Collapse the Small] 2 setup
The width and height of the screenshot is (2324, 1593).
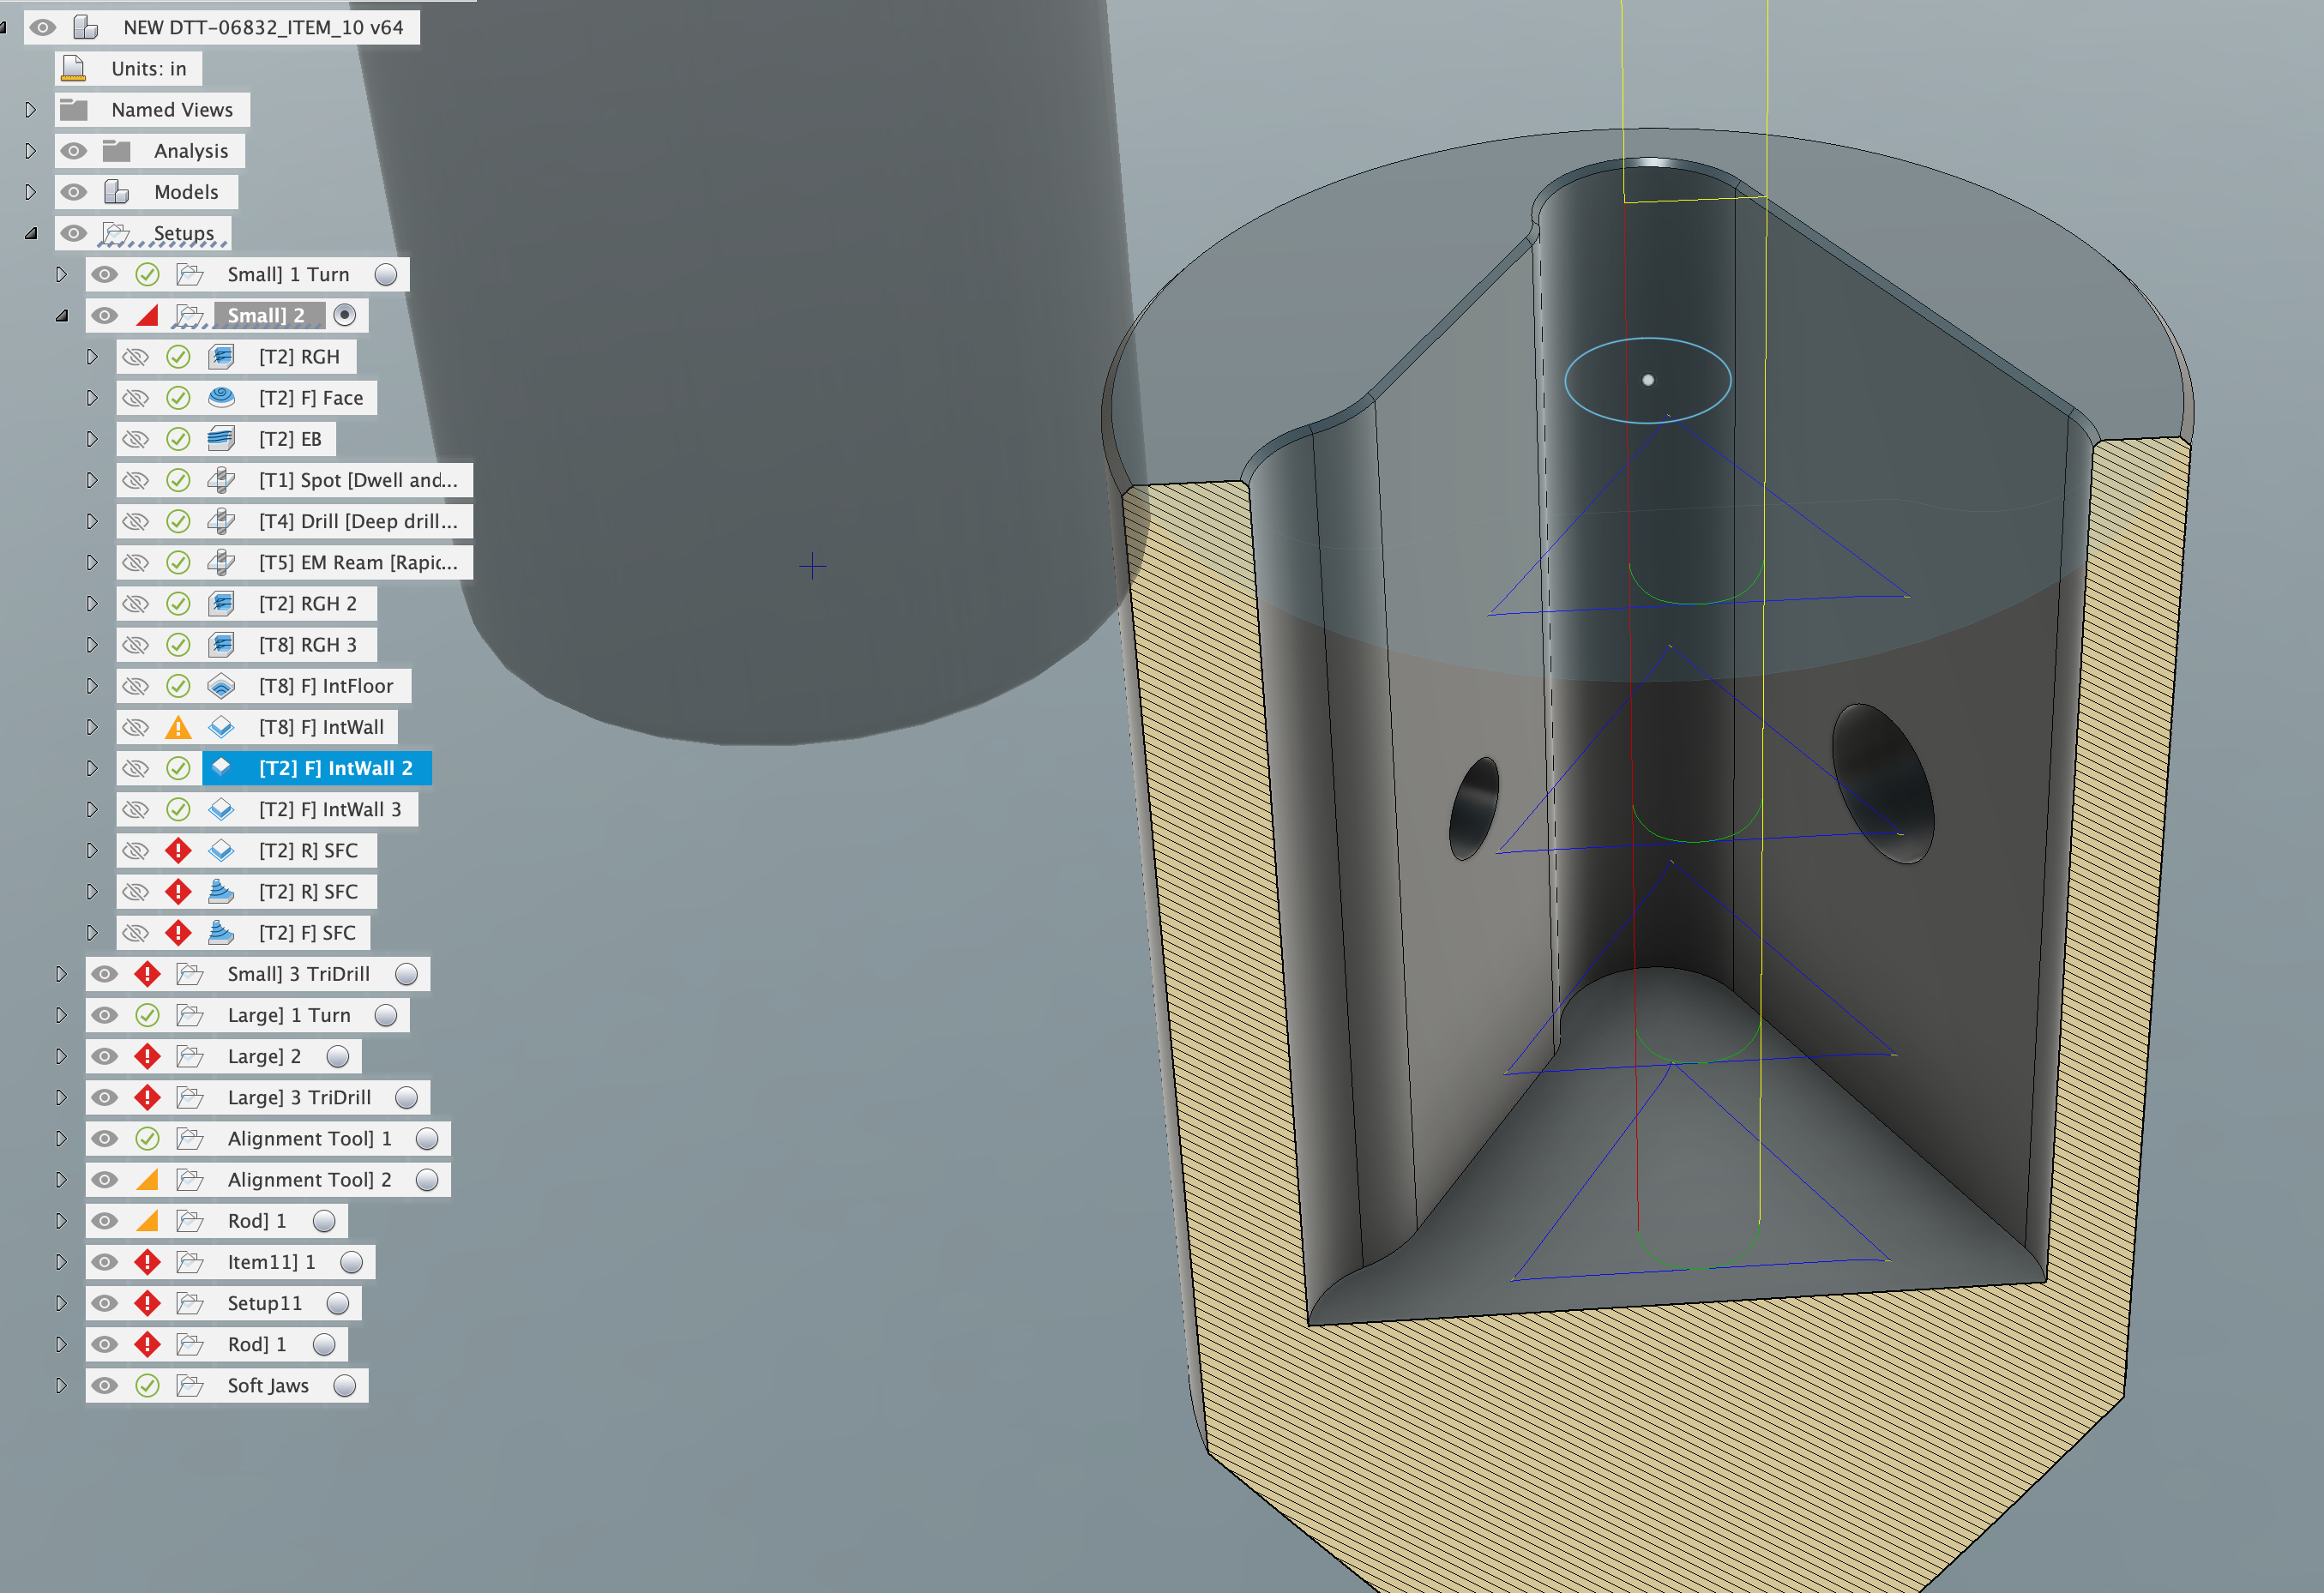(62, 315)
